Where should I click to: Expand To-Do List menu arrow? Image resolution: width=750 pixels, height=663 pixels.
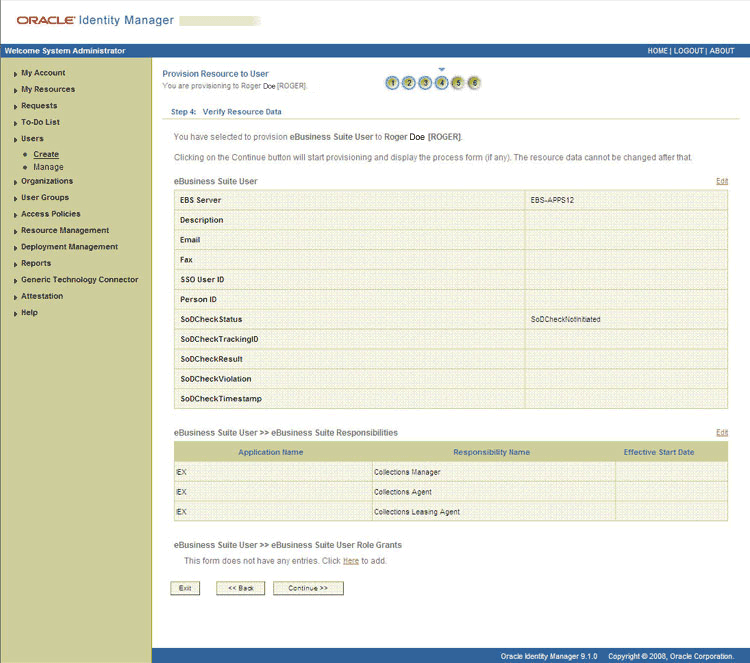point(15,123)
